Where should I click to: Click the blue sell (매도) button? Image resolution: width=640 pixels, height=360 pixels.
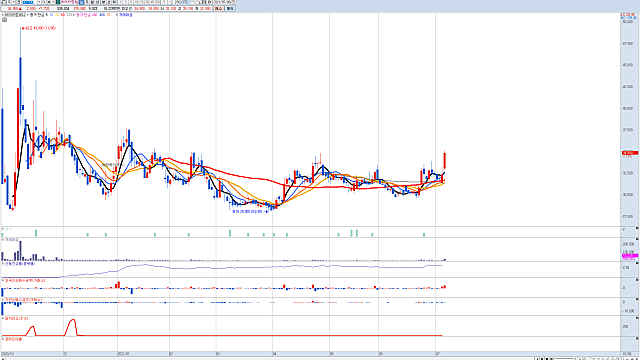(x=230, y=8)
